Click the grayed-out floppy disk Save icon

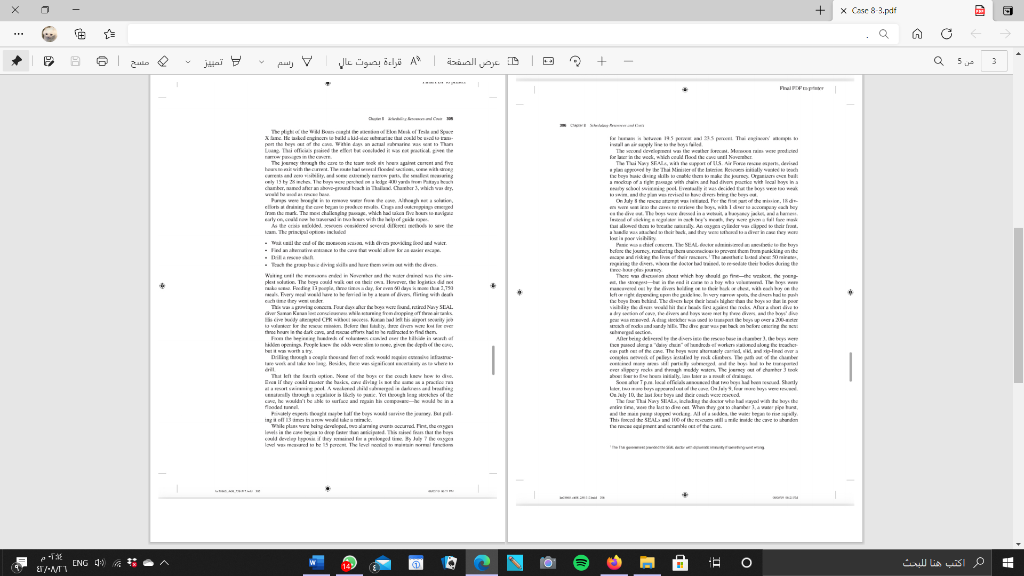[75, 61]
